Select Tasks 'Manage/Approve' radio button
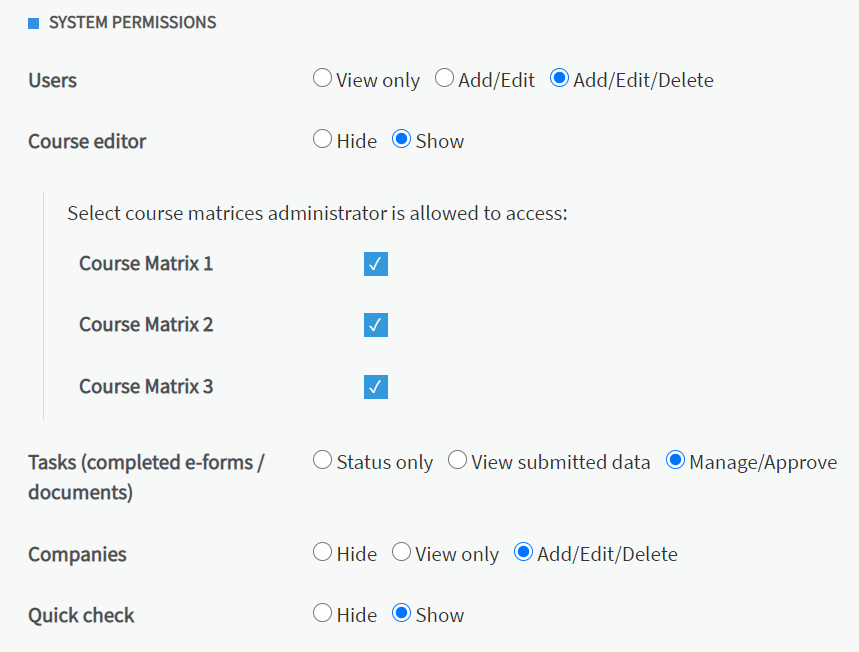This screenshot has width=859, height=652. coord(675,460)
